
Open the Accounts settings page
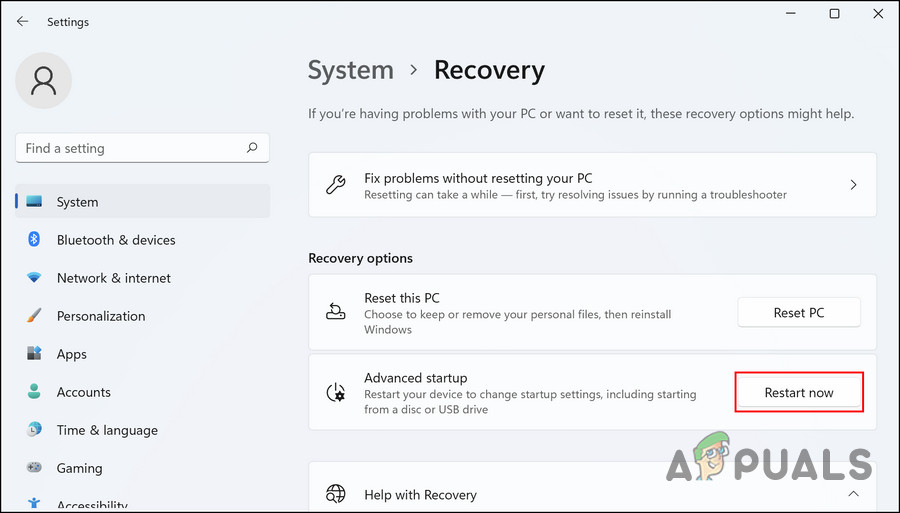[x=83, y=392]
